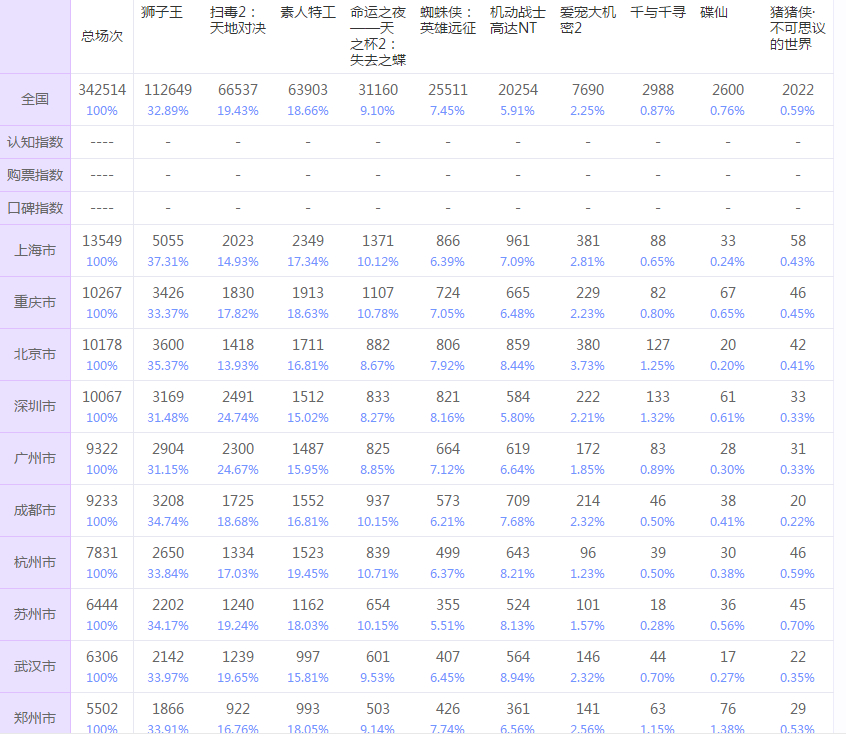Click the Chengdu total value 9233
Viewport: 846px width, 745px height.
coord(102,501)
